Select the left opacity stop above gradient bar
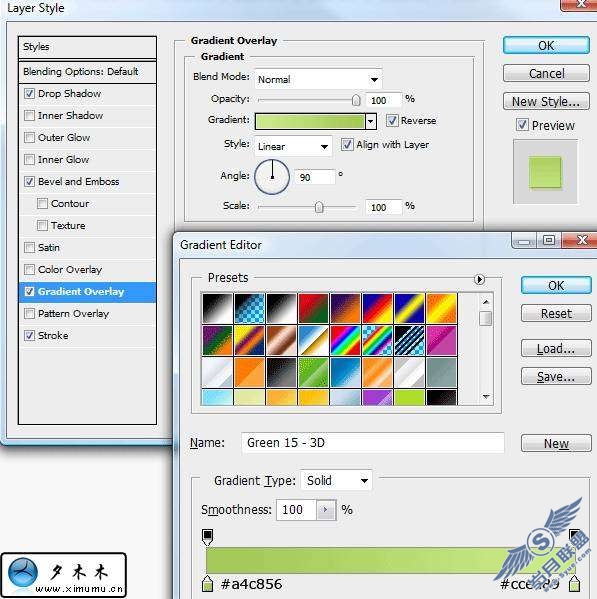The image size is (597, 599). (x=207, y=537)
